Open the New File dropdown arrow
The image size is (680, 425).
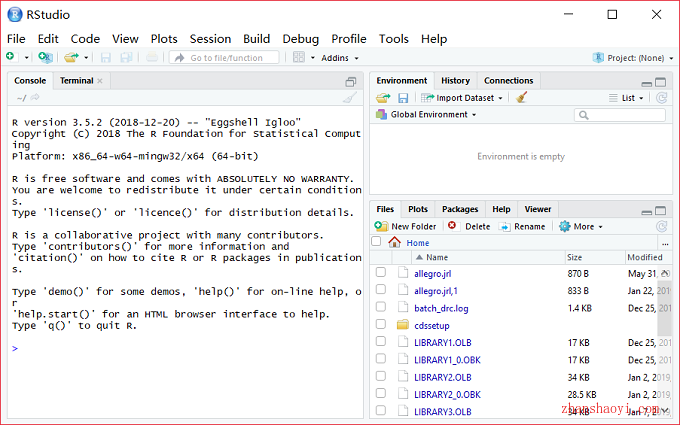tap(26, 58)
